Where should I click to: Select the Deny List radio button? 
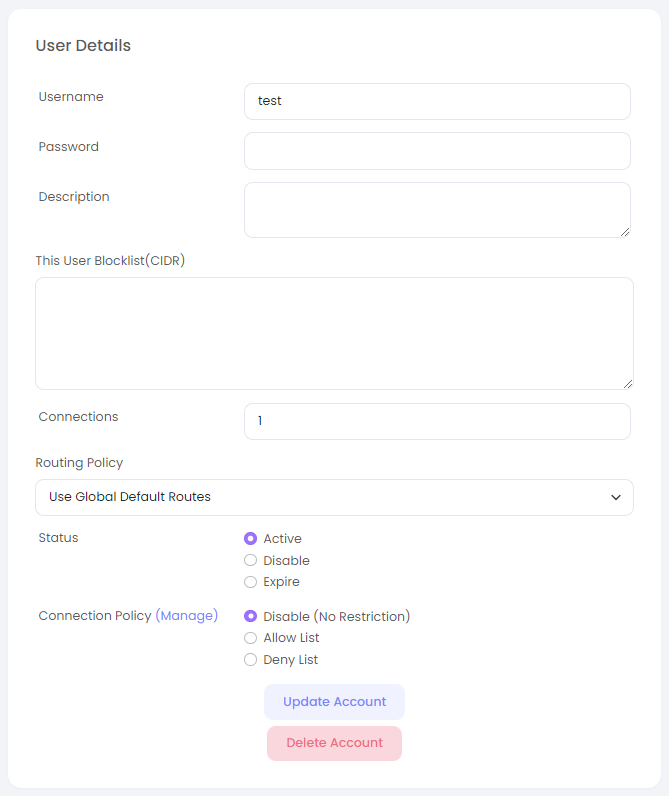tap(251, 660)
